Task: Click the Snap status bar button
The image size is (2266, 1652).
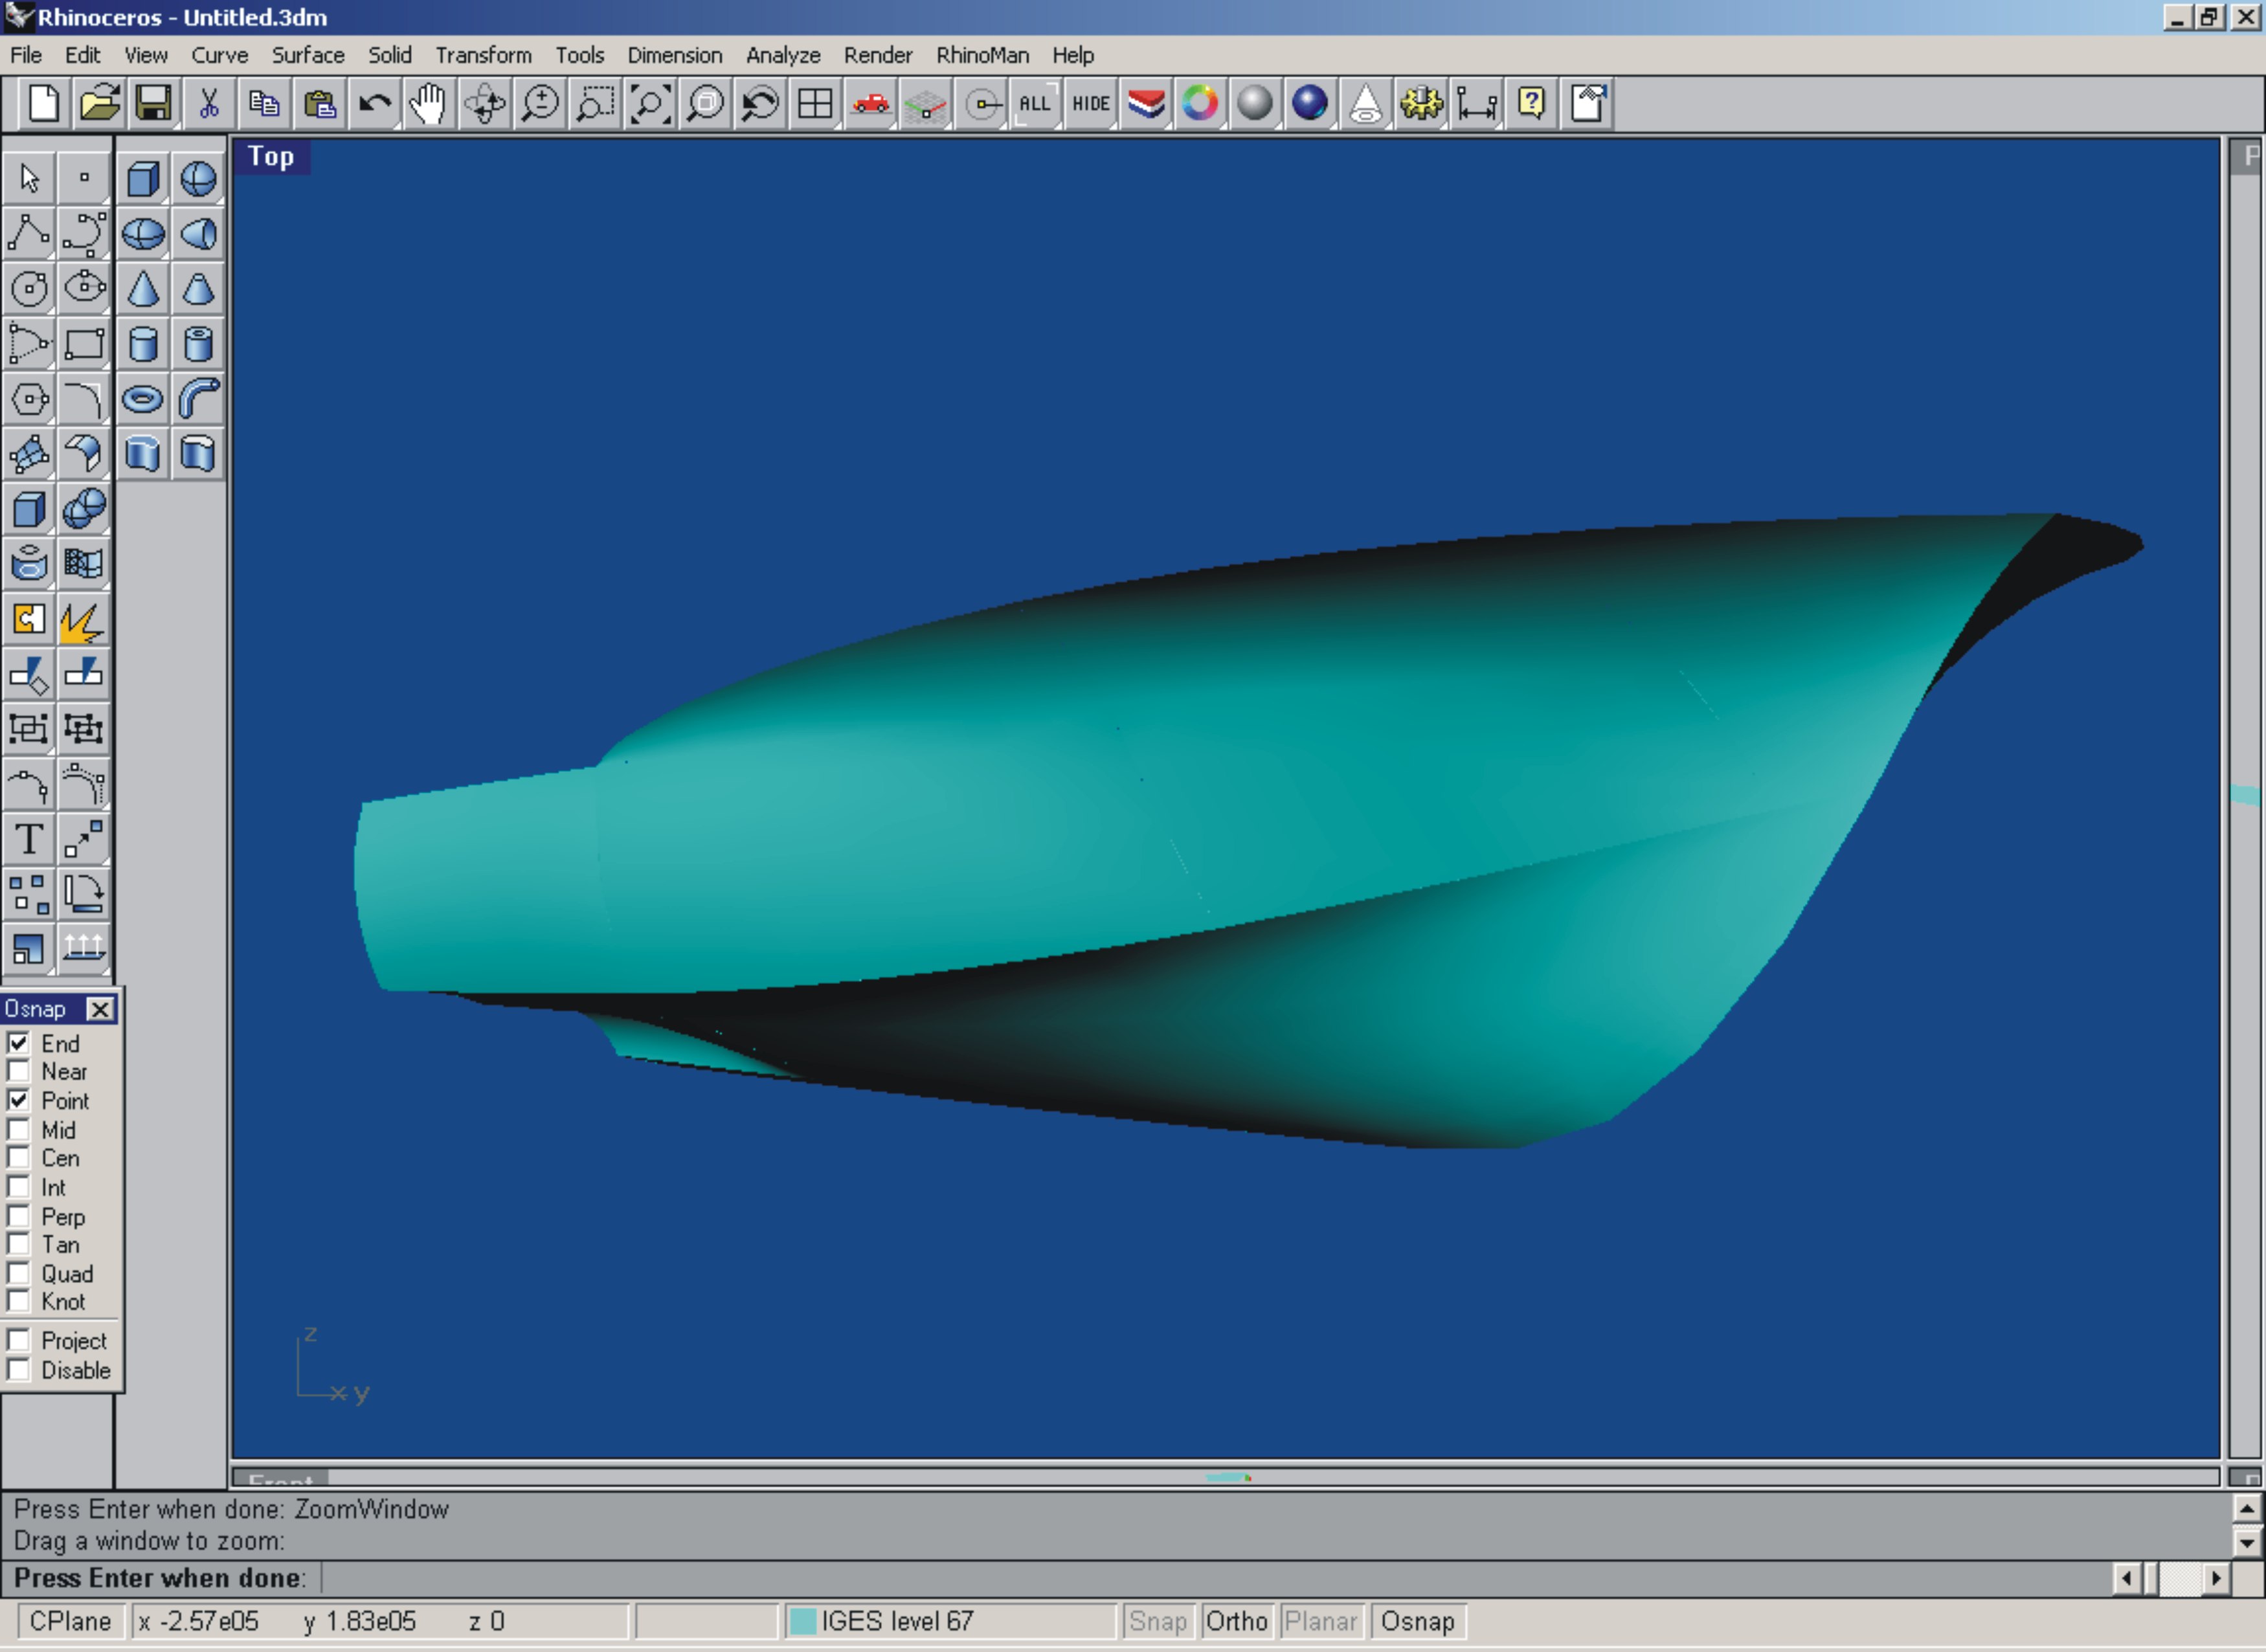Action: tap(1157, 1621)
